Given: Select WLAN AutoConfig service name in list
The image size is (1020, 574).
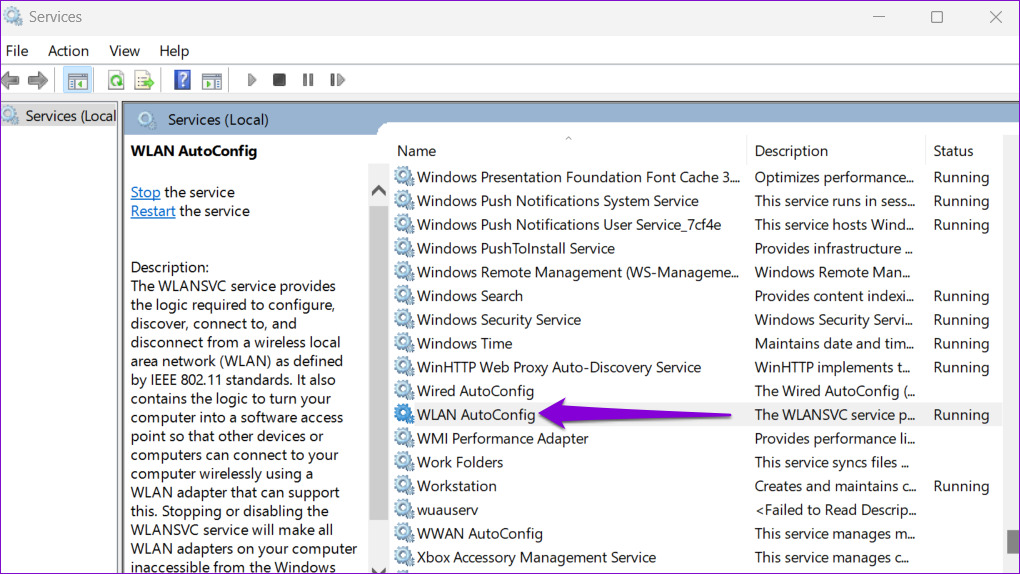Looking at the screenshot, I should [x=476, y=415].
